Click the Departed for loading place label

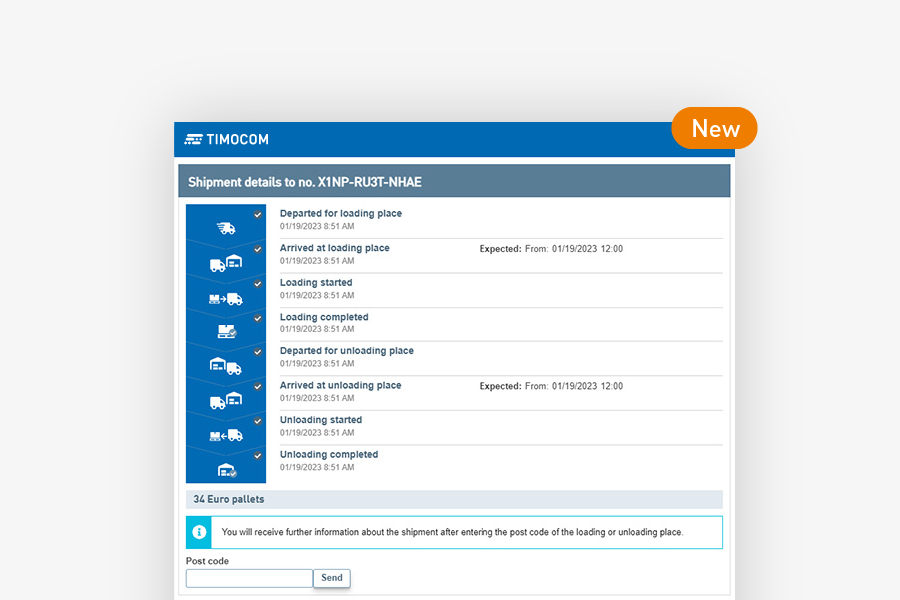coord(341,214)
